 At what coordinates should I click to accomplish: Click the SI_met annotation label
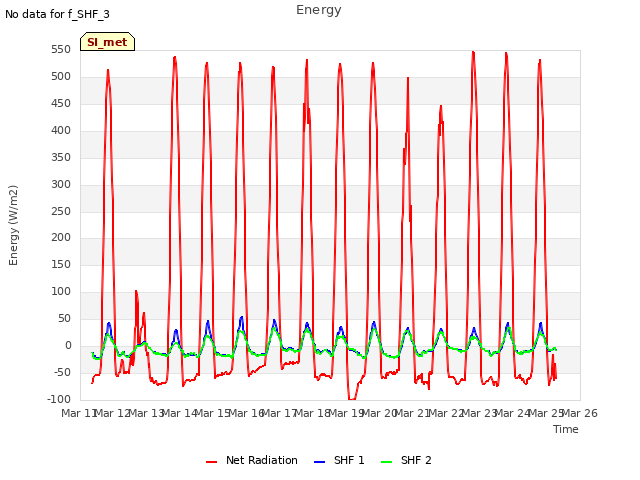(x=107, y=42)
